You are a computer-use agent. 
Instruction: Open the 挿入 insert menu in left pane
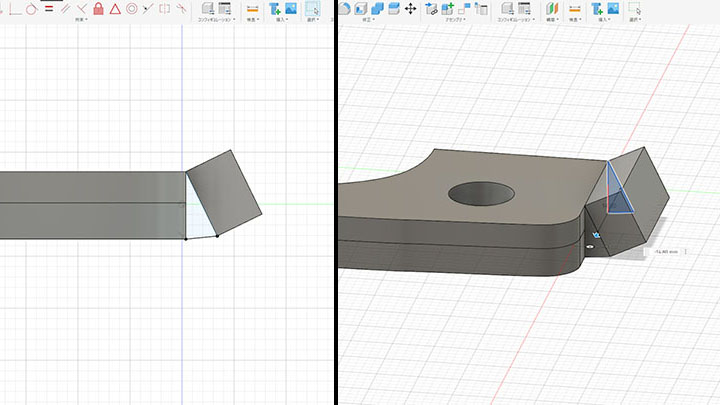[x=282, y=19]
